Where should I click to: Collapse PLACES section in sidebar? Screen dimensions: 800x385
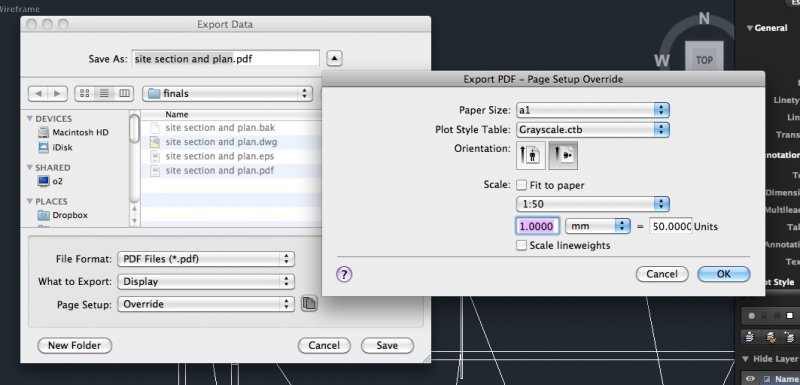tap(30, 201)
